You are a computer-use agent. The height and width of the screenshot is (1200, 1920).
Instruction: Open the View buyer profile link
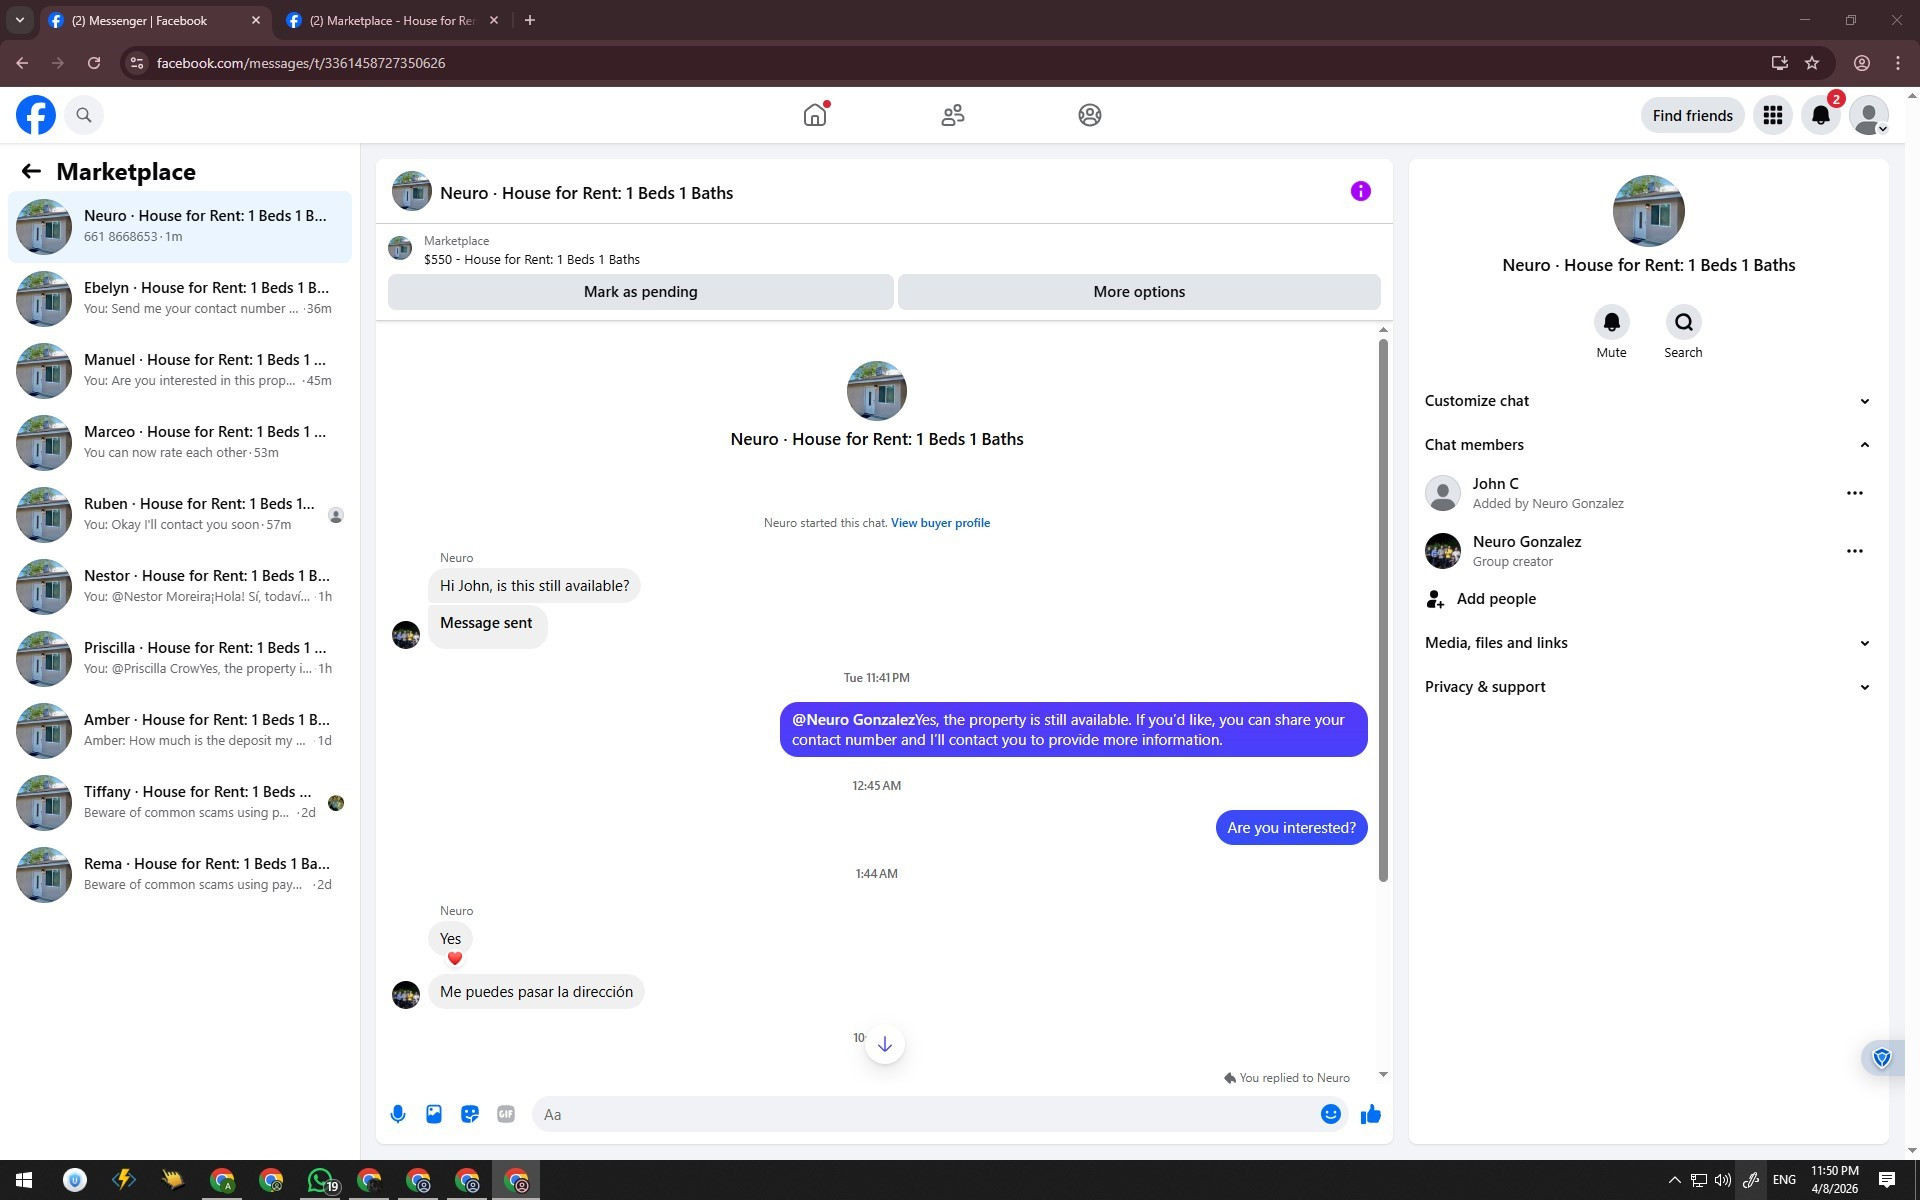pos(940,523)
